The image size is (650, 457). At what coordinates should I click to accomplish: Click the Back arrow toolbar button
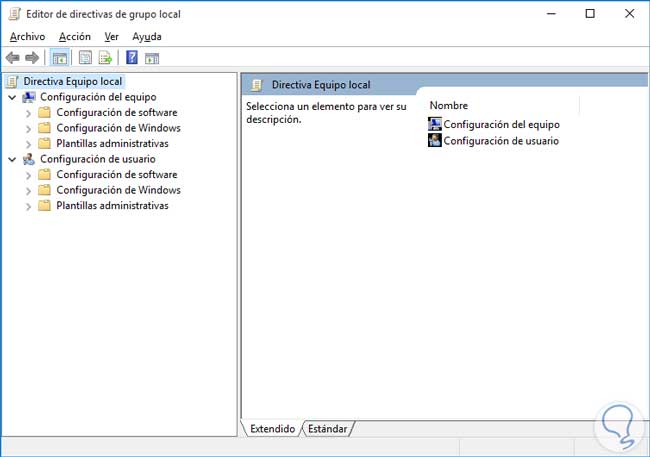(x=13, y=58)
